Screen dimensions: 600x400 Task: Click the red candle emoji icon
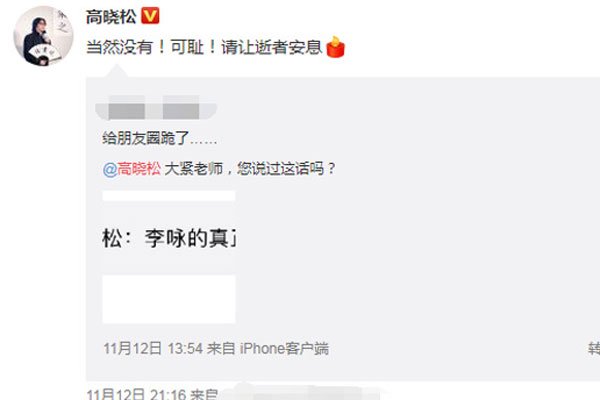(336, 47)
